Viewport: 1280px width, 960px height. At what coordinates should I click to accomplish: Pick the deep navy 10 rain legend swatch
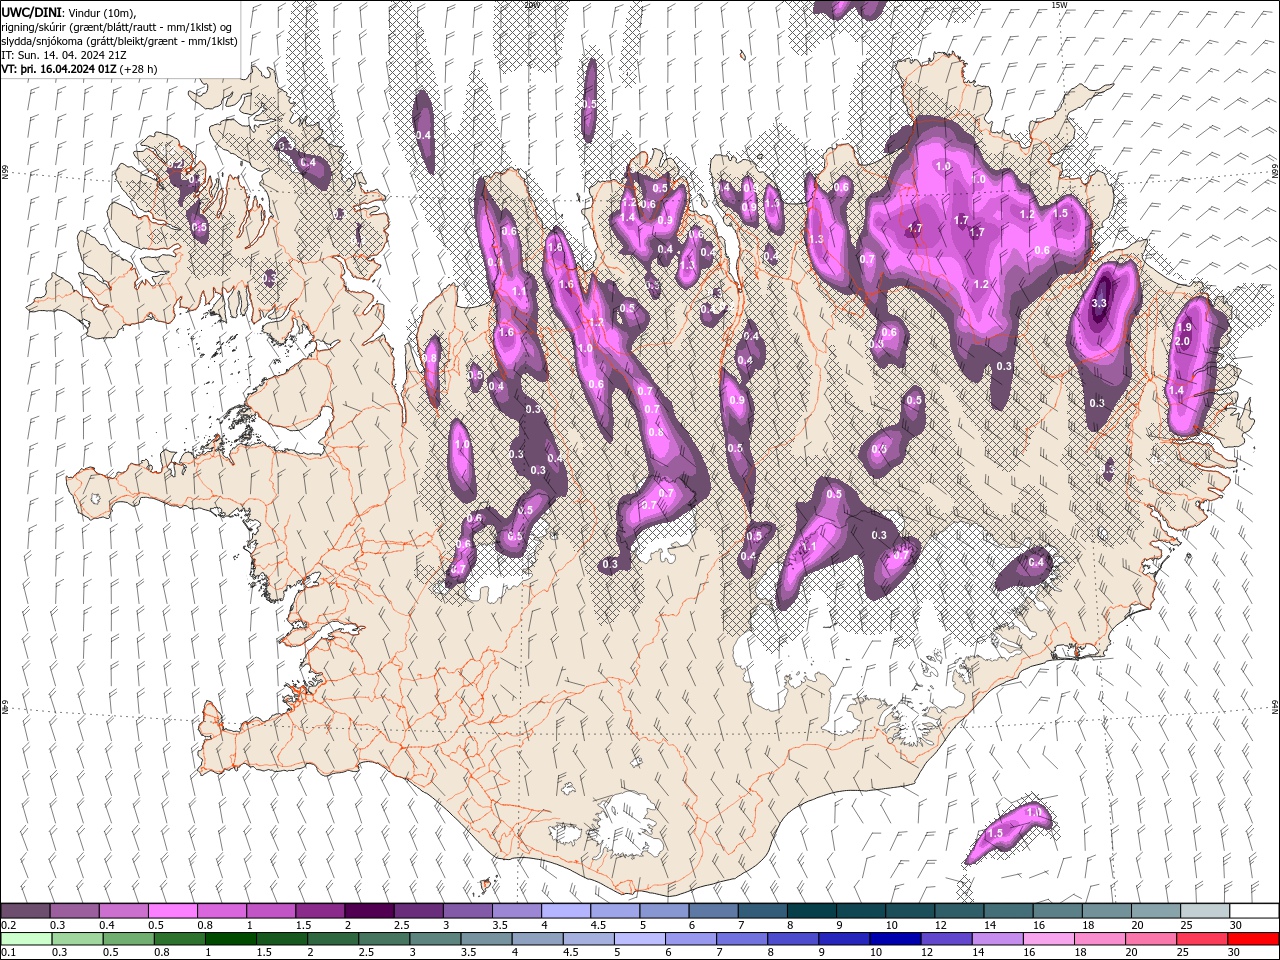[895, 939]
